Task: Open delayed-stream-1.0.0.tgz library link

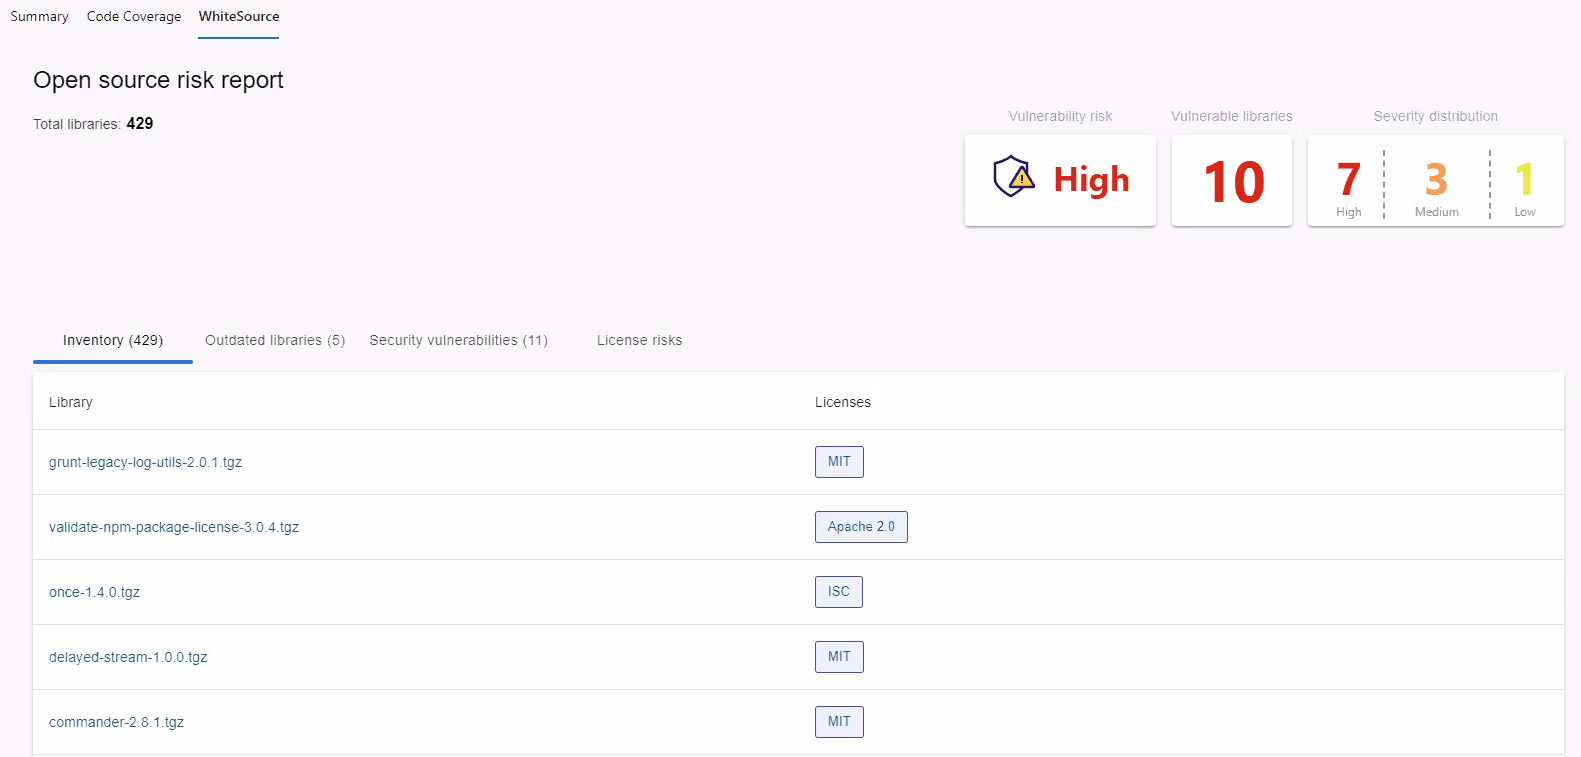Action: 128,658
